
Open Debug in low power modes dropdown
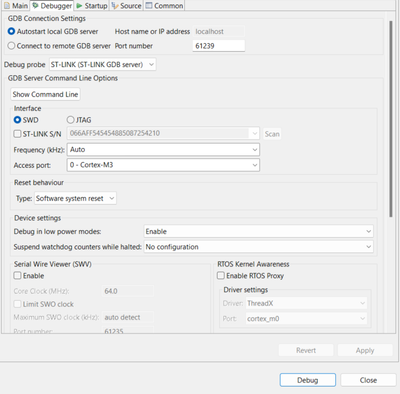tap(258, 231)
